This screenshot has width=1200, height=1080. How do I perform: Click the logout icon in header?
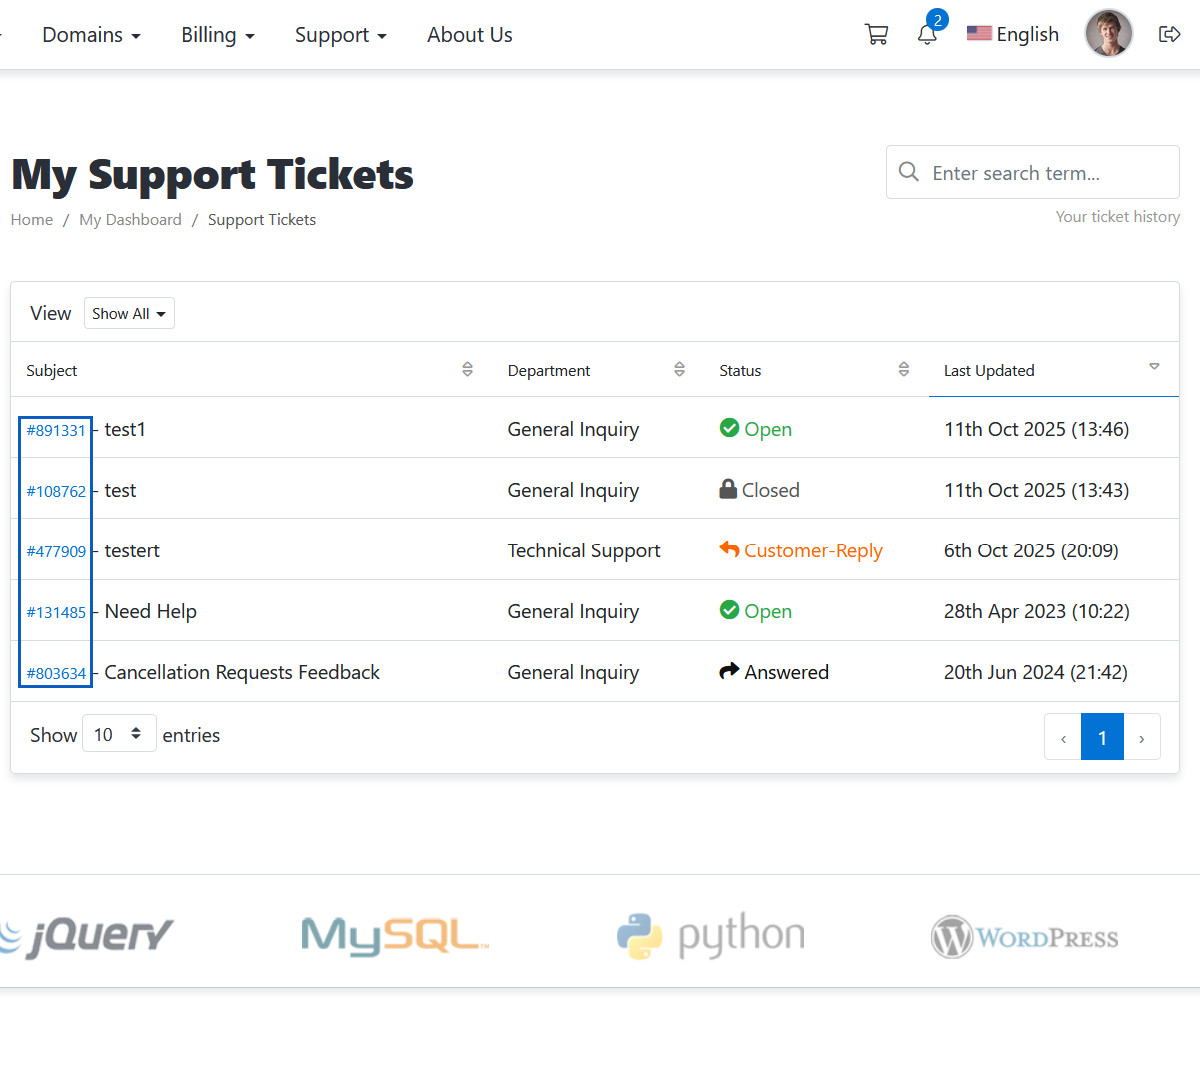pyautogui.click(x=1169, y=35)
